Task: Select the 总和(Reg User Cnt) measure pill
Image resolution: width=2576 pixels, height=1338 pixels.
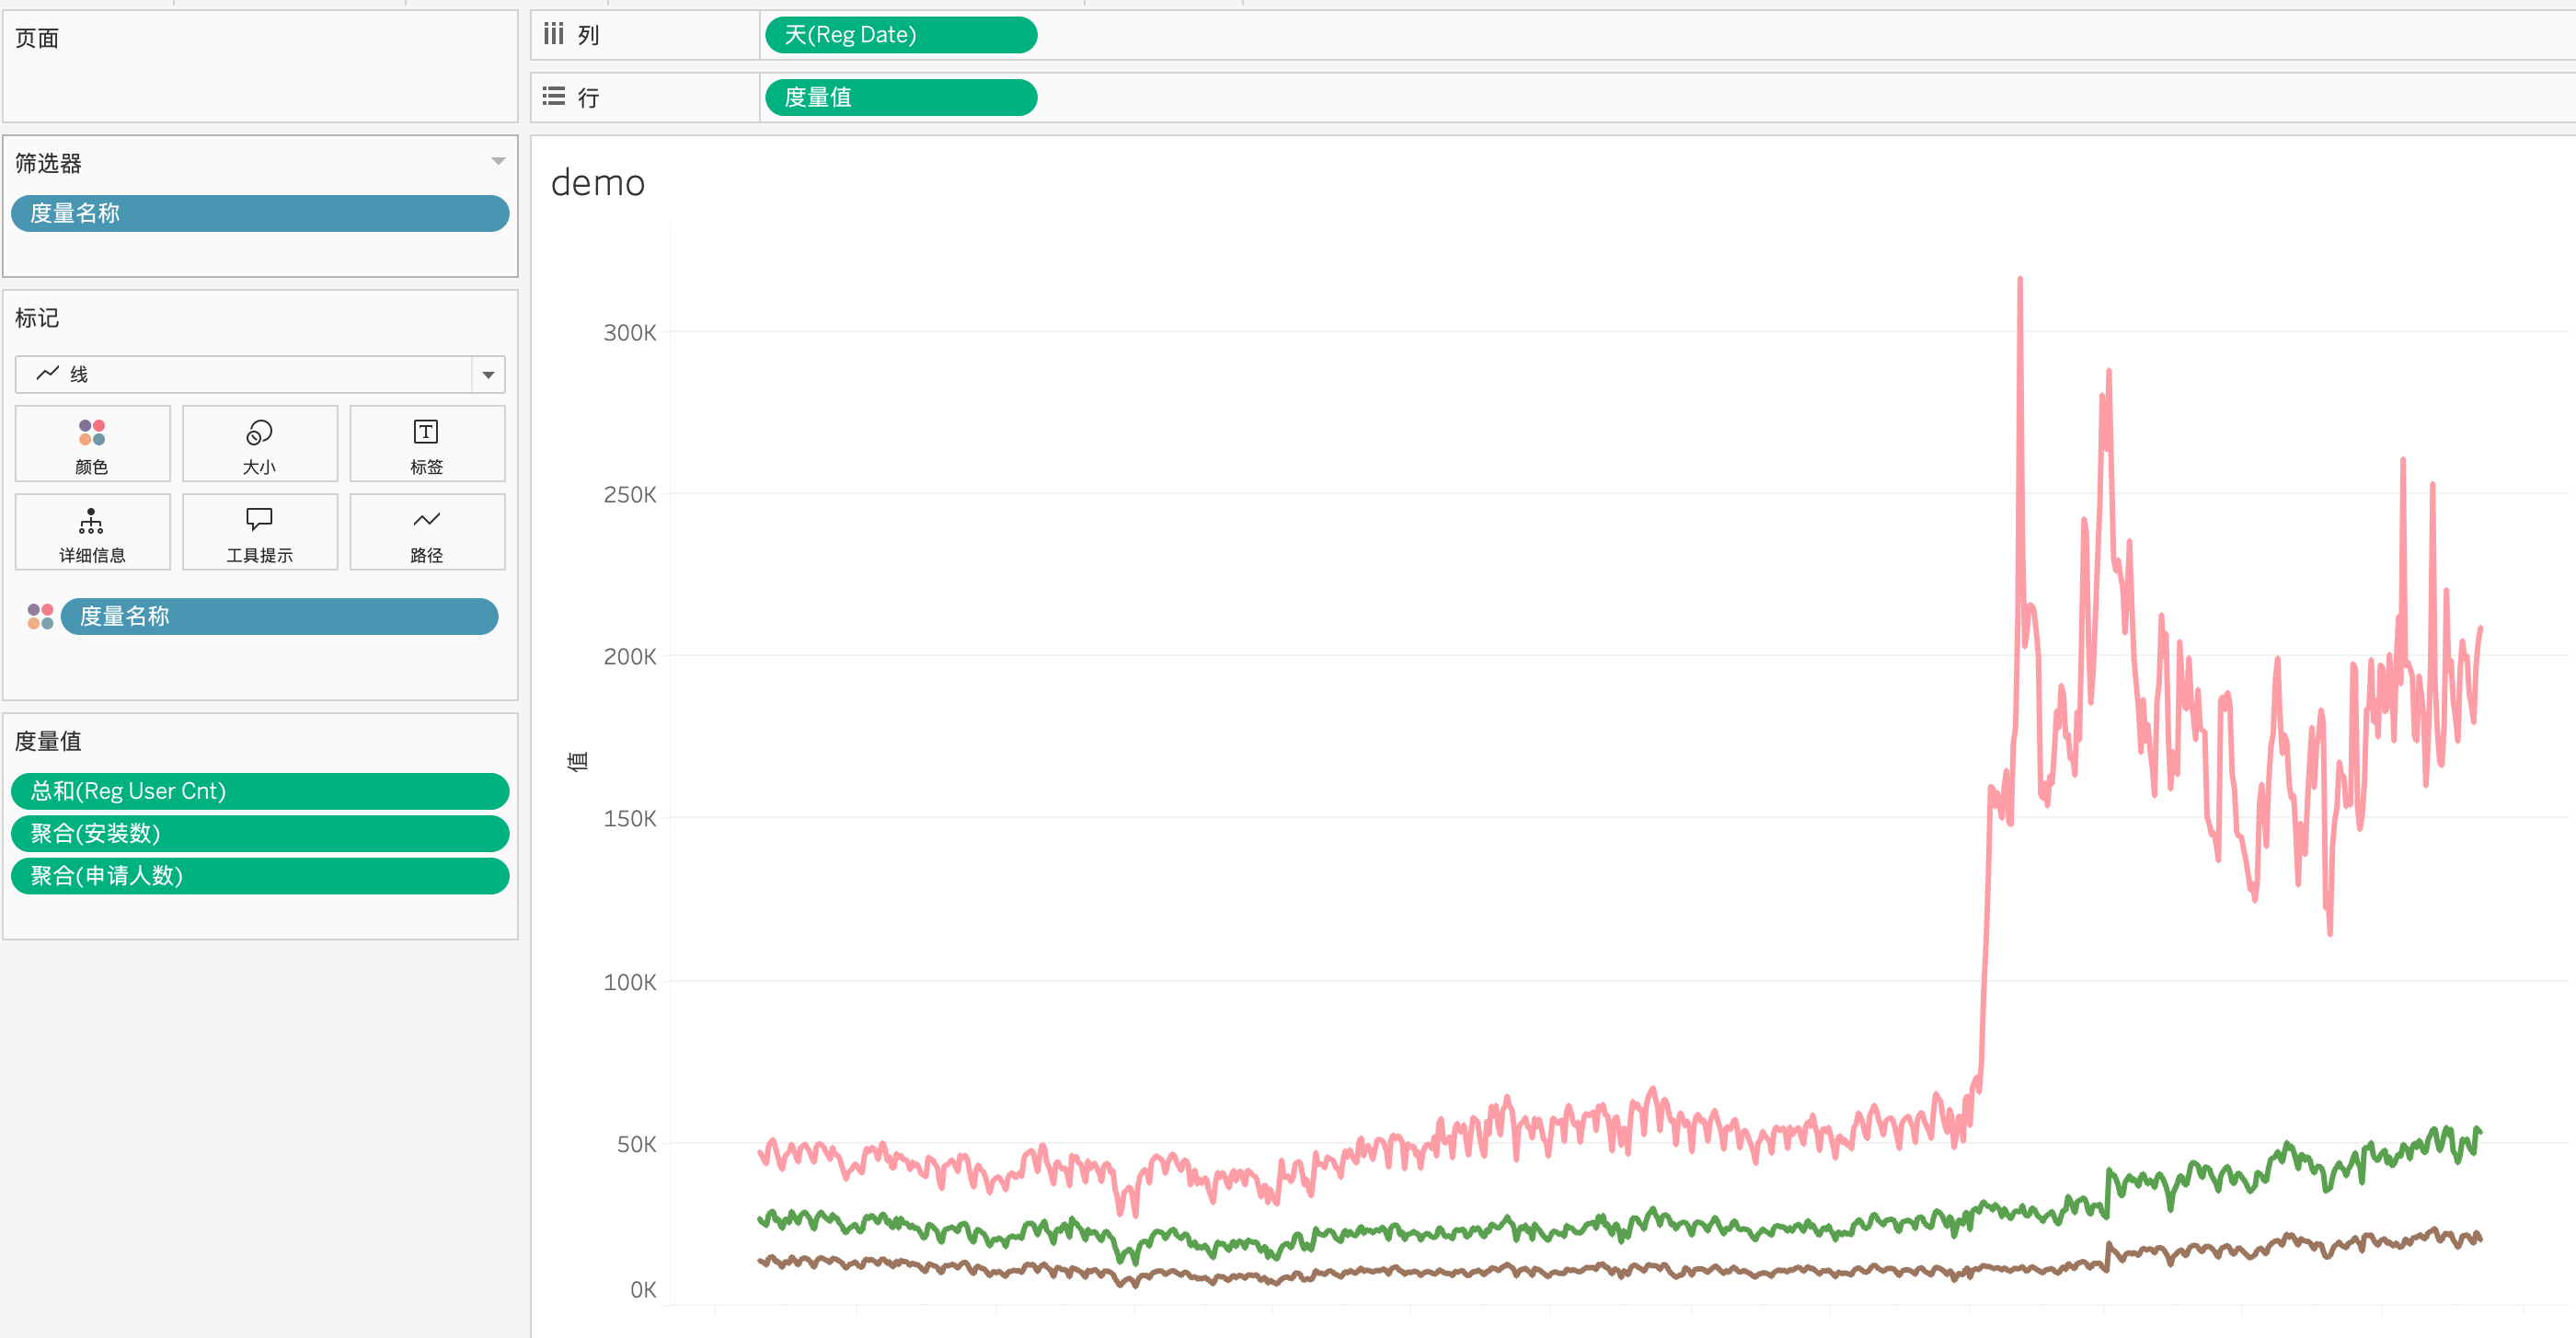Action: click(x=260, y=791)
